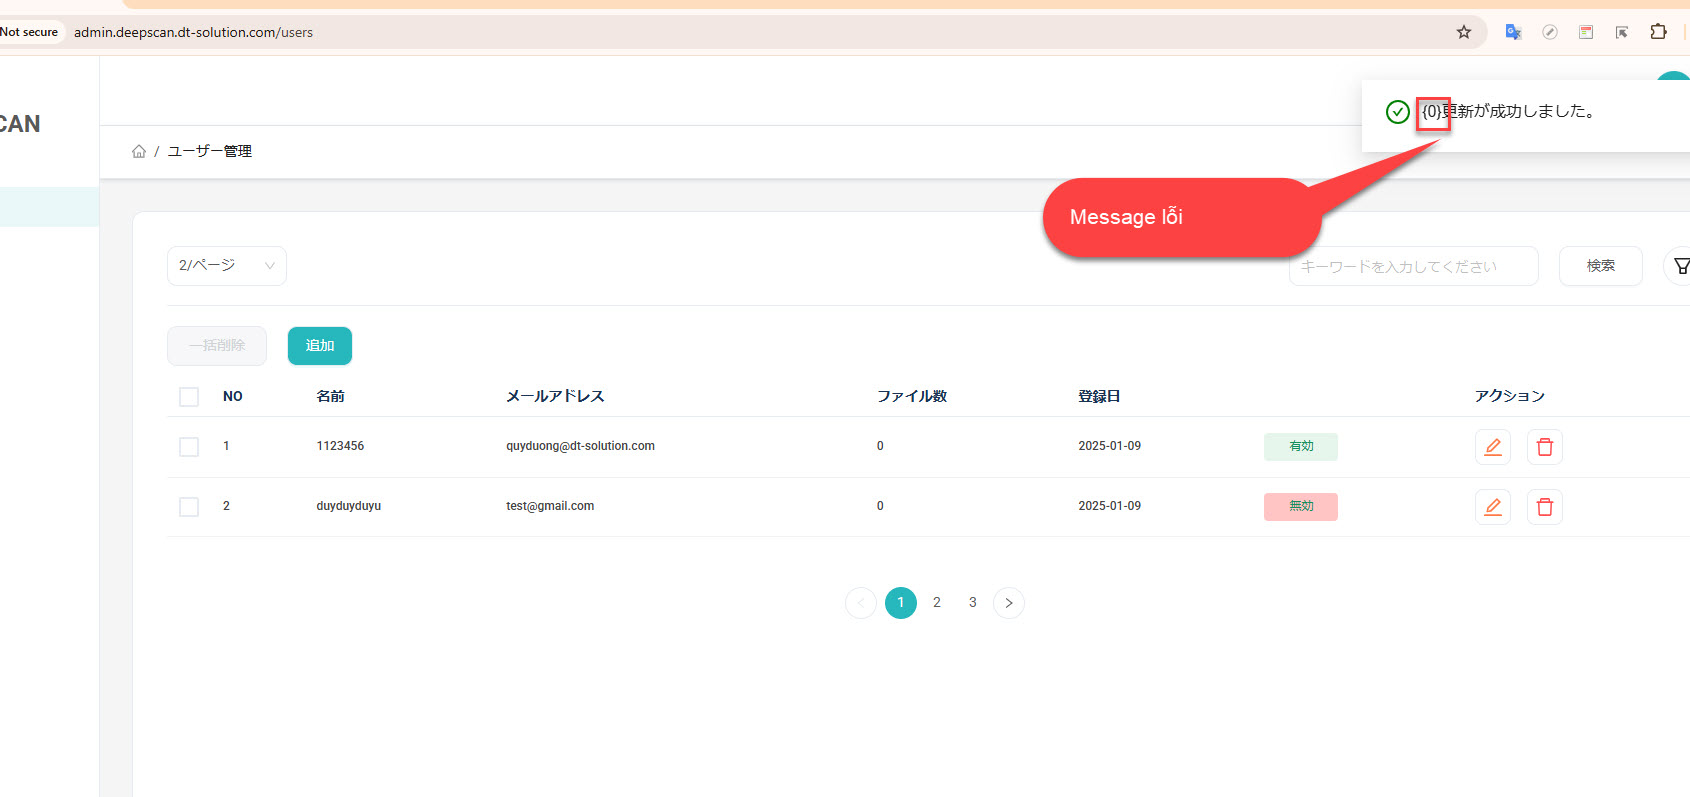Open the 2/ページ page size dropdown
This screenshot has height=797, width=1690.
click(226, 266)
